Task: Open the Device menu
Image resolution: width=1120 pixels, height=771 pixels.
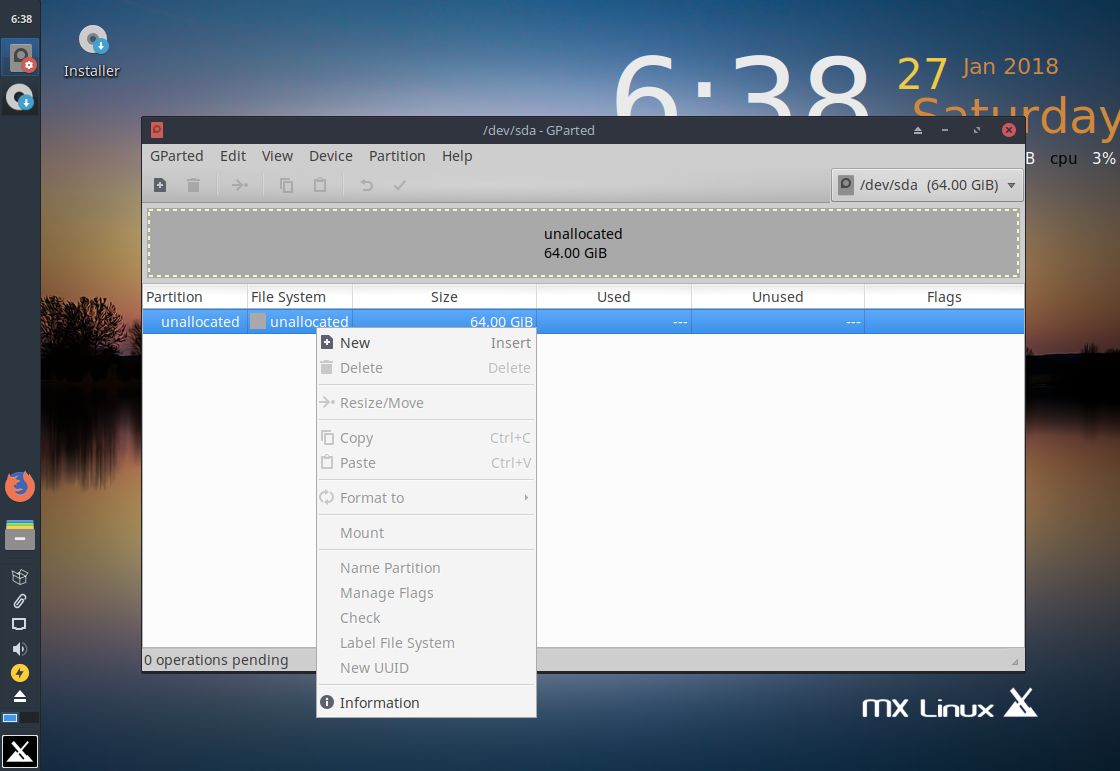Action: 331,156
